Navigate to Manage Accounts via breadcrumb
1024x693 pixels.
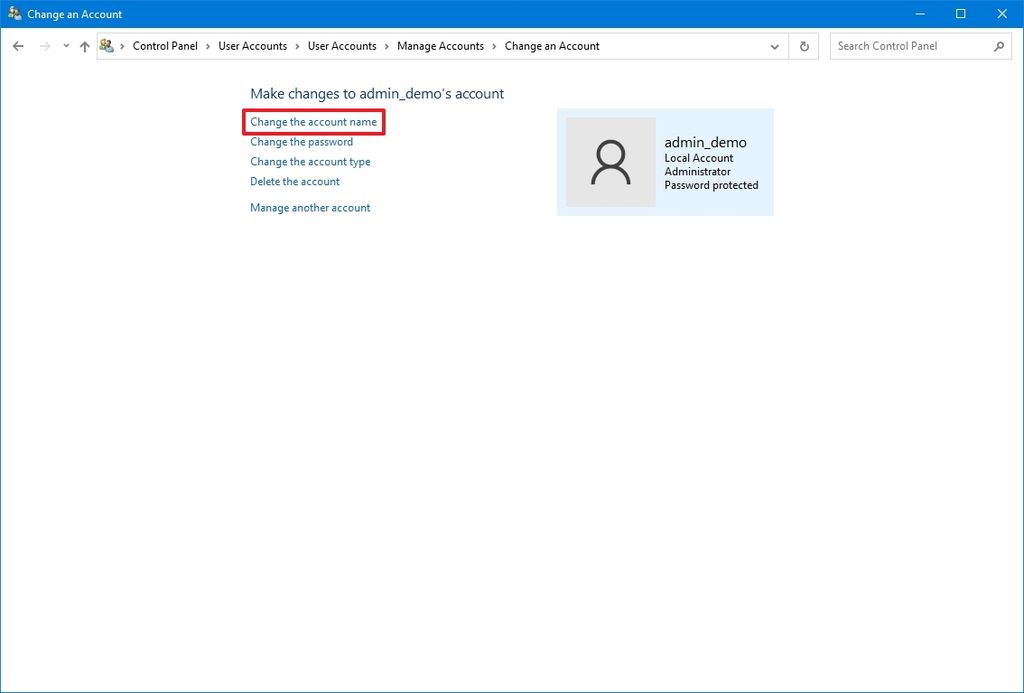(x=441, y=45)
